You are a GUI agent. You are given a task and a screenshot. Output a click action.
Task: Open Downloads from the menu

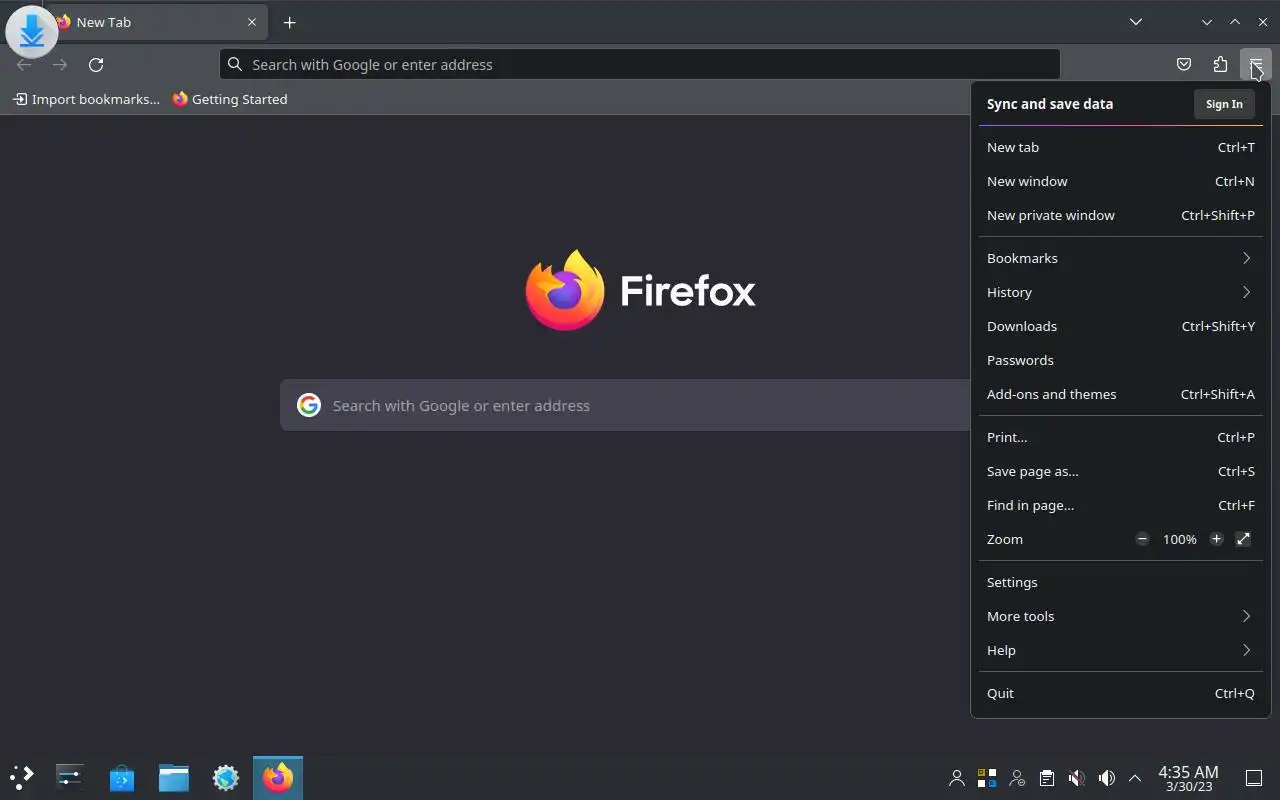click(x=1120, y=326)
